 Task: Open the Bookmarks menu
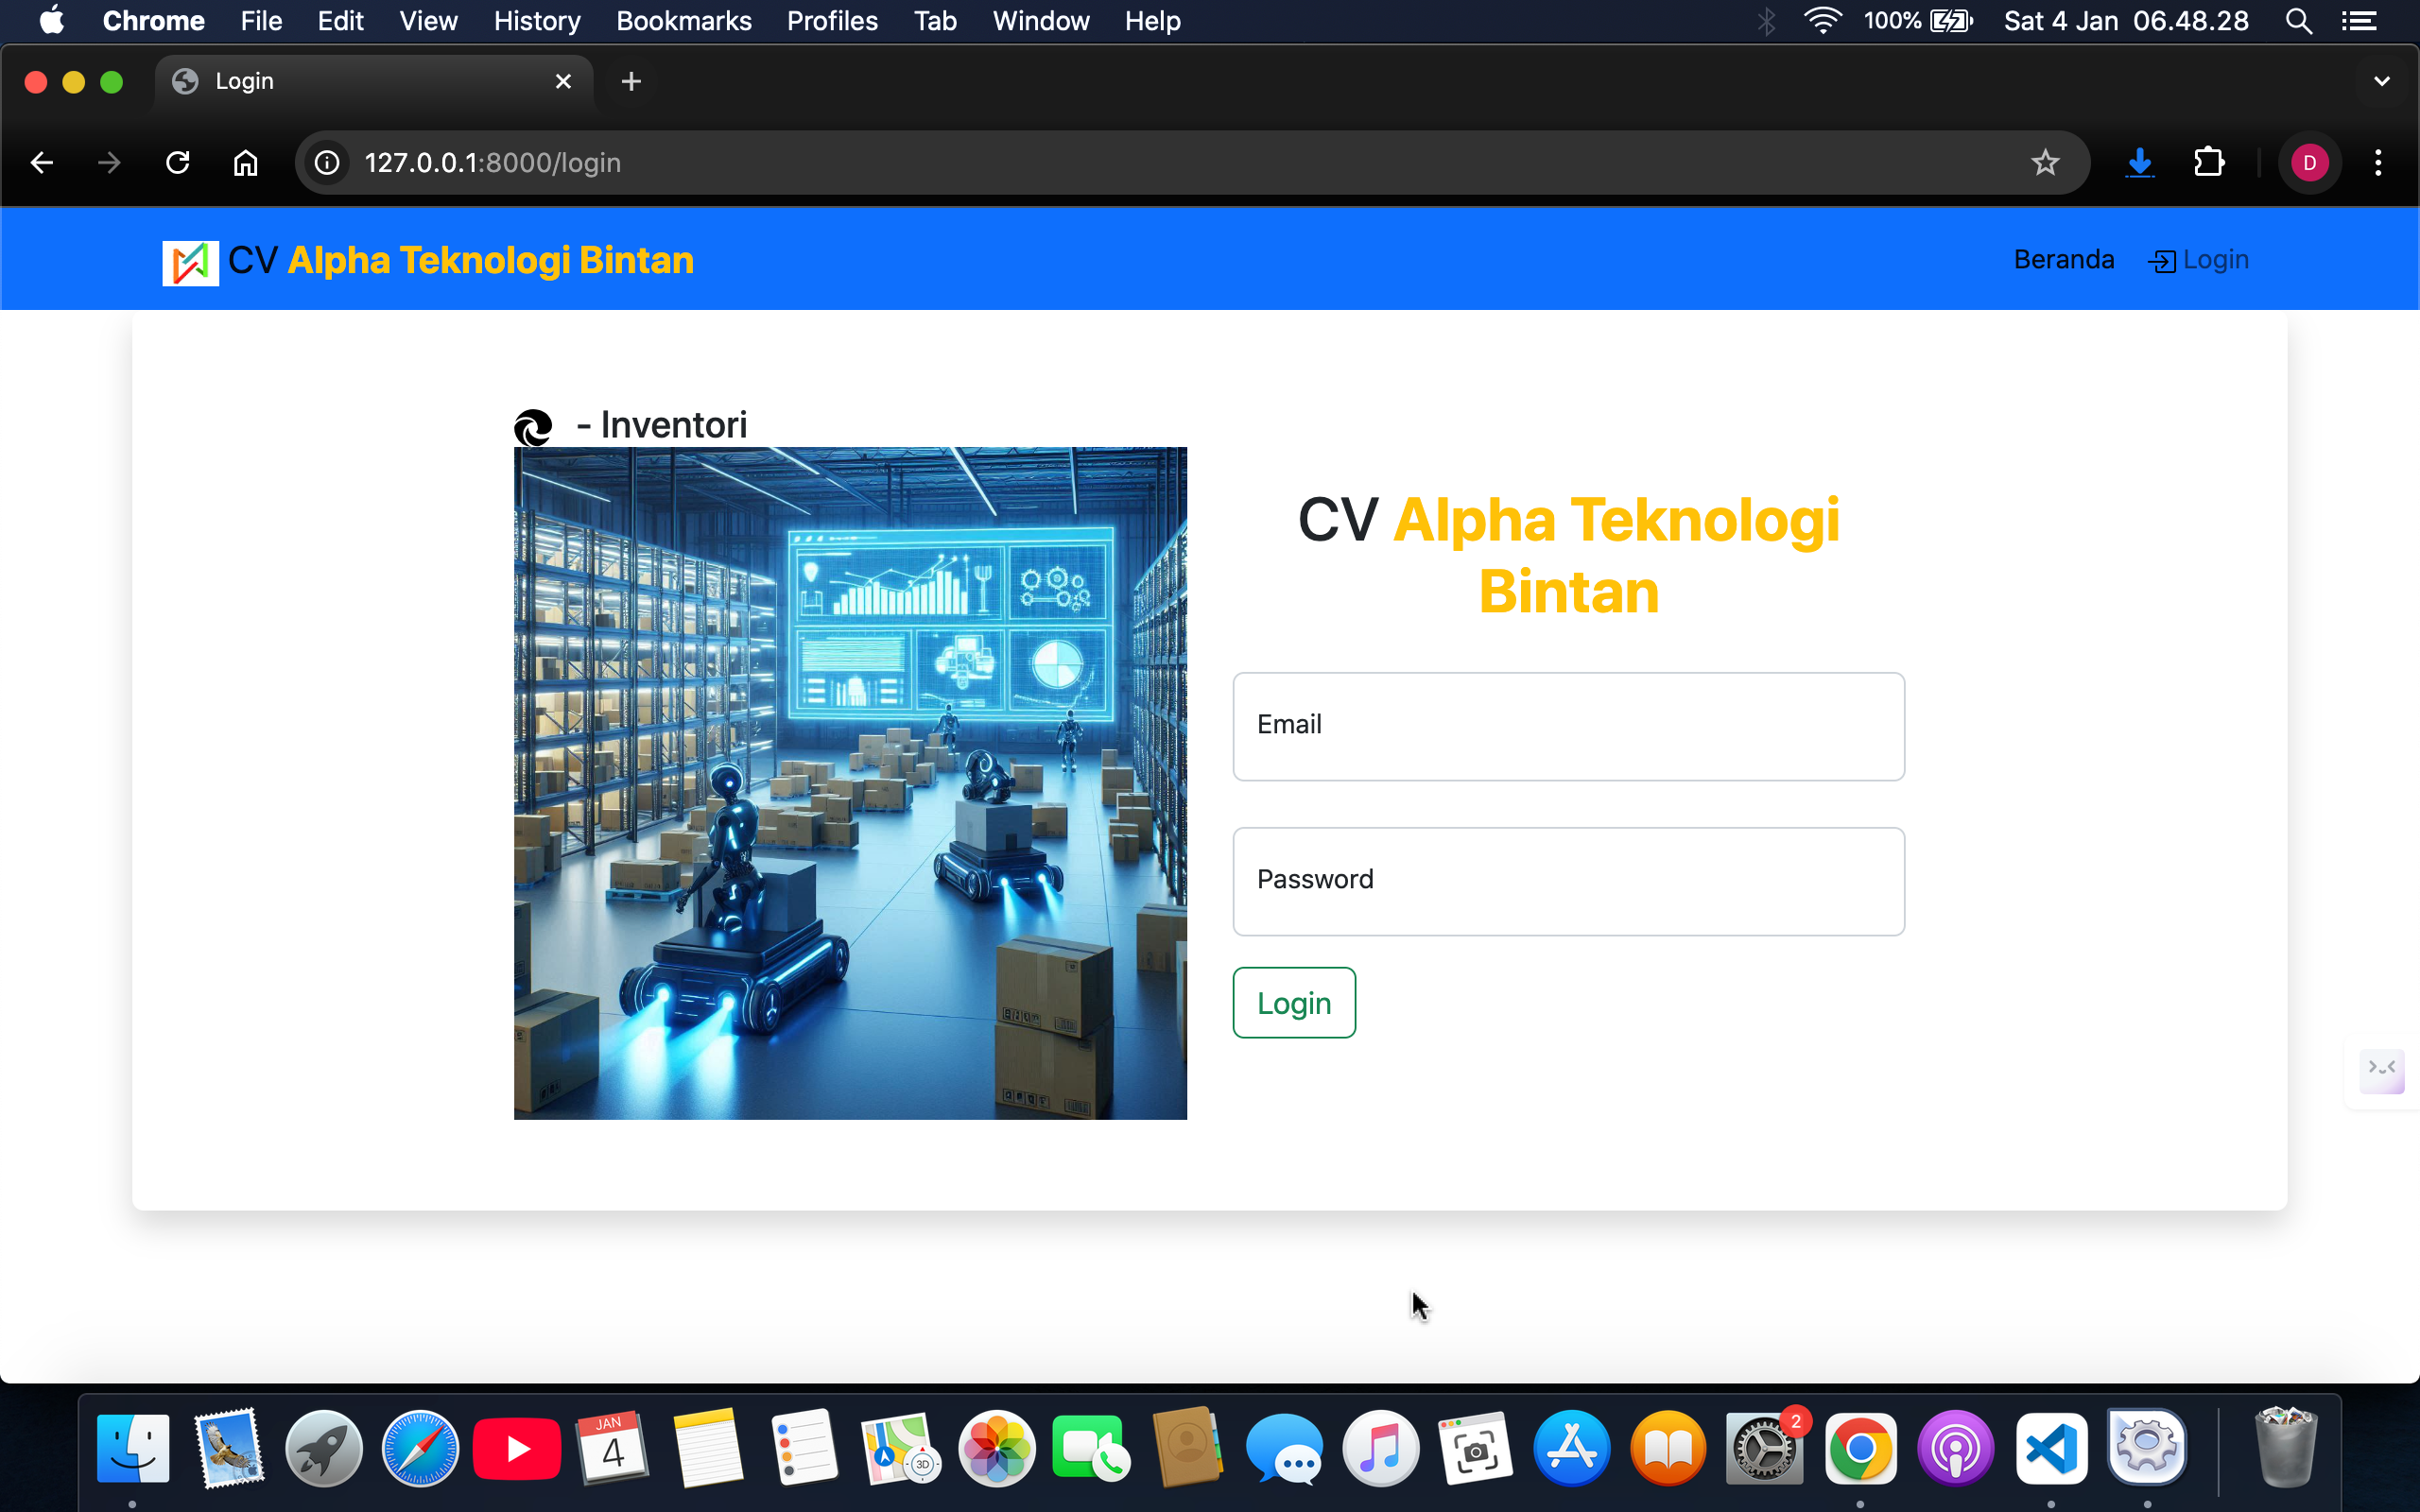click(x=683, y=21)
